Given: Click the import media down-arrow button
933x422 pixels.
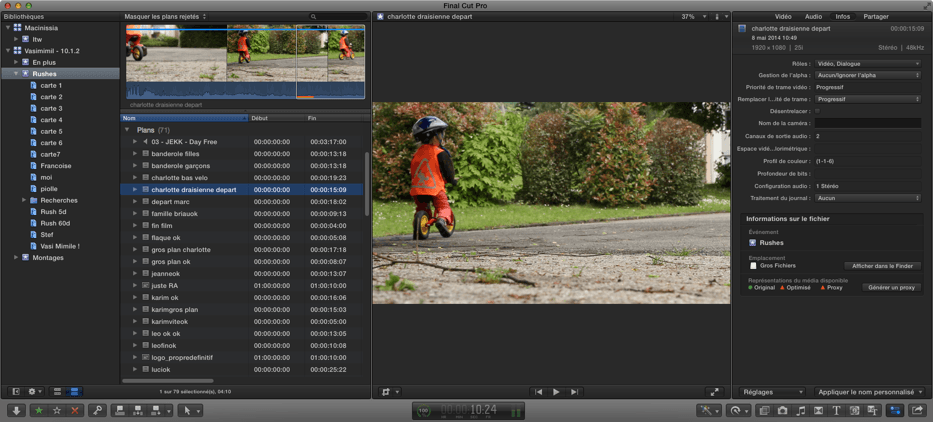Looking at the screenshot, I should pos(16,410).
